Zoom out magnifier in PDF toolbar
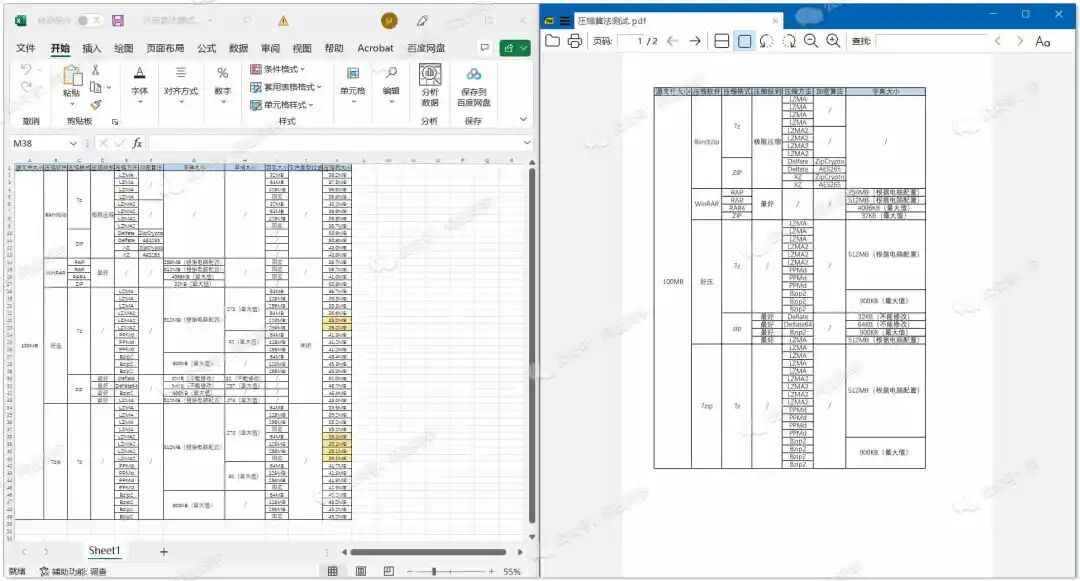This screenshot has height=581, width=1080. point(811,41)
